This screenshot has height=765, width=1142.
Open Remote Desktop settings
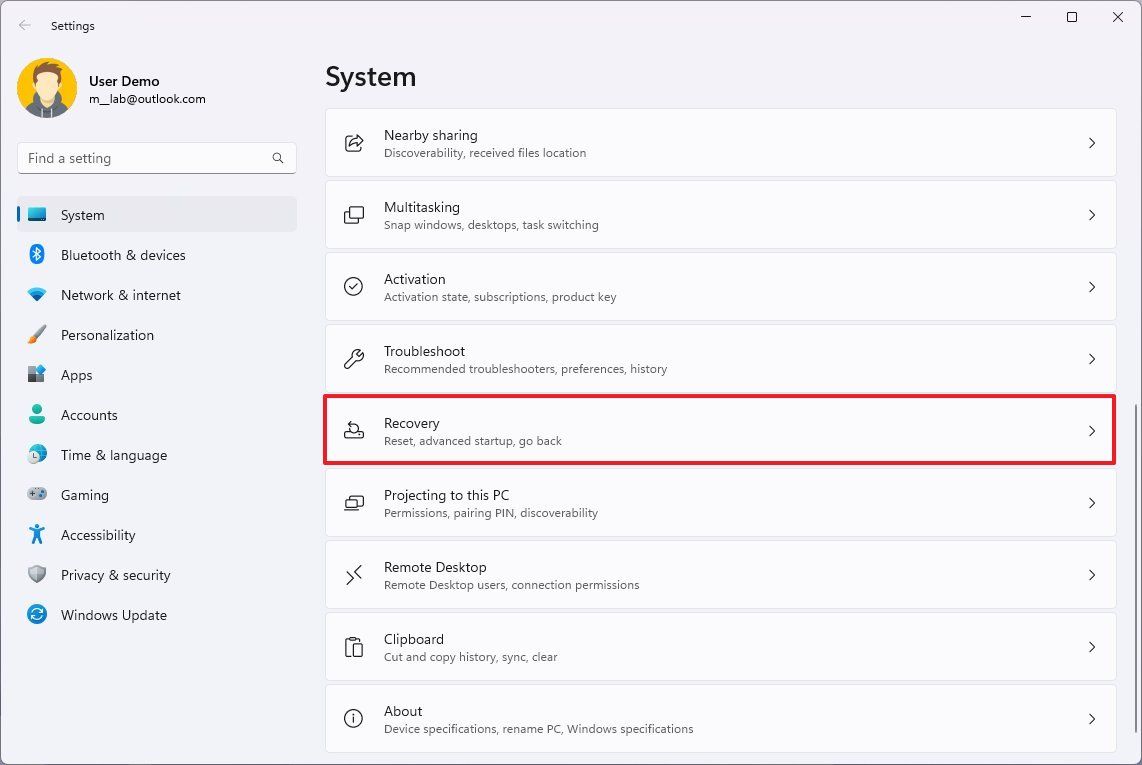[720, 574]
